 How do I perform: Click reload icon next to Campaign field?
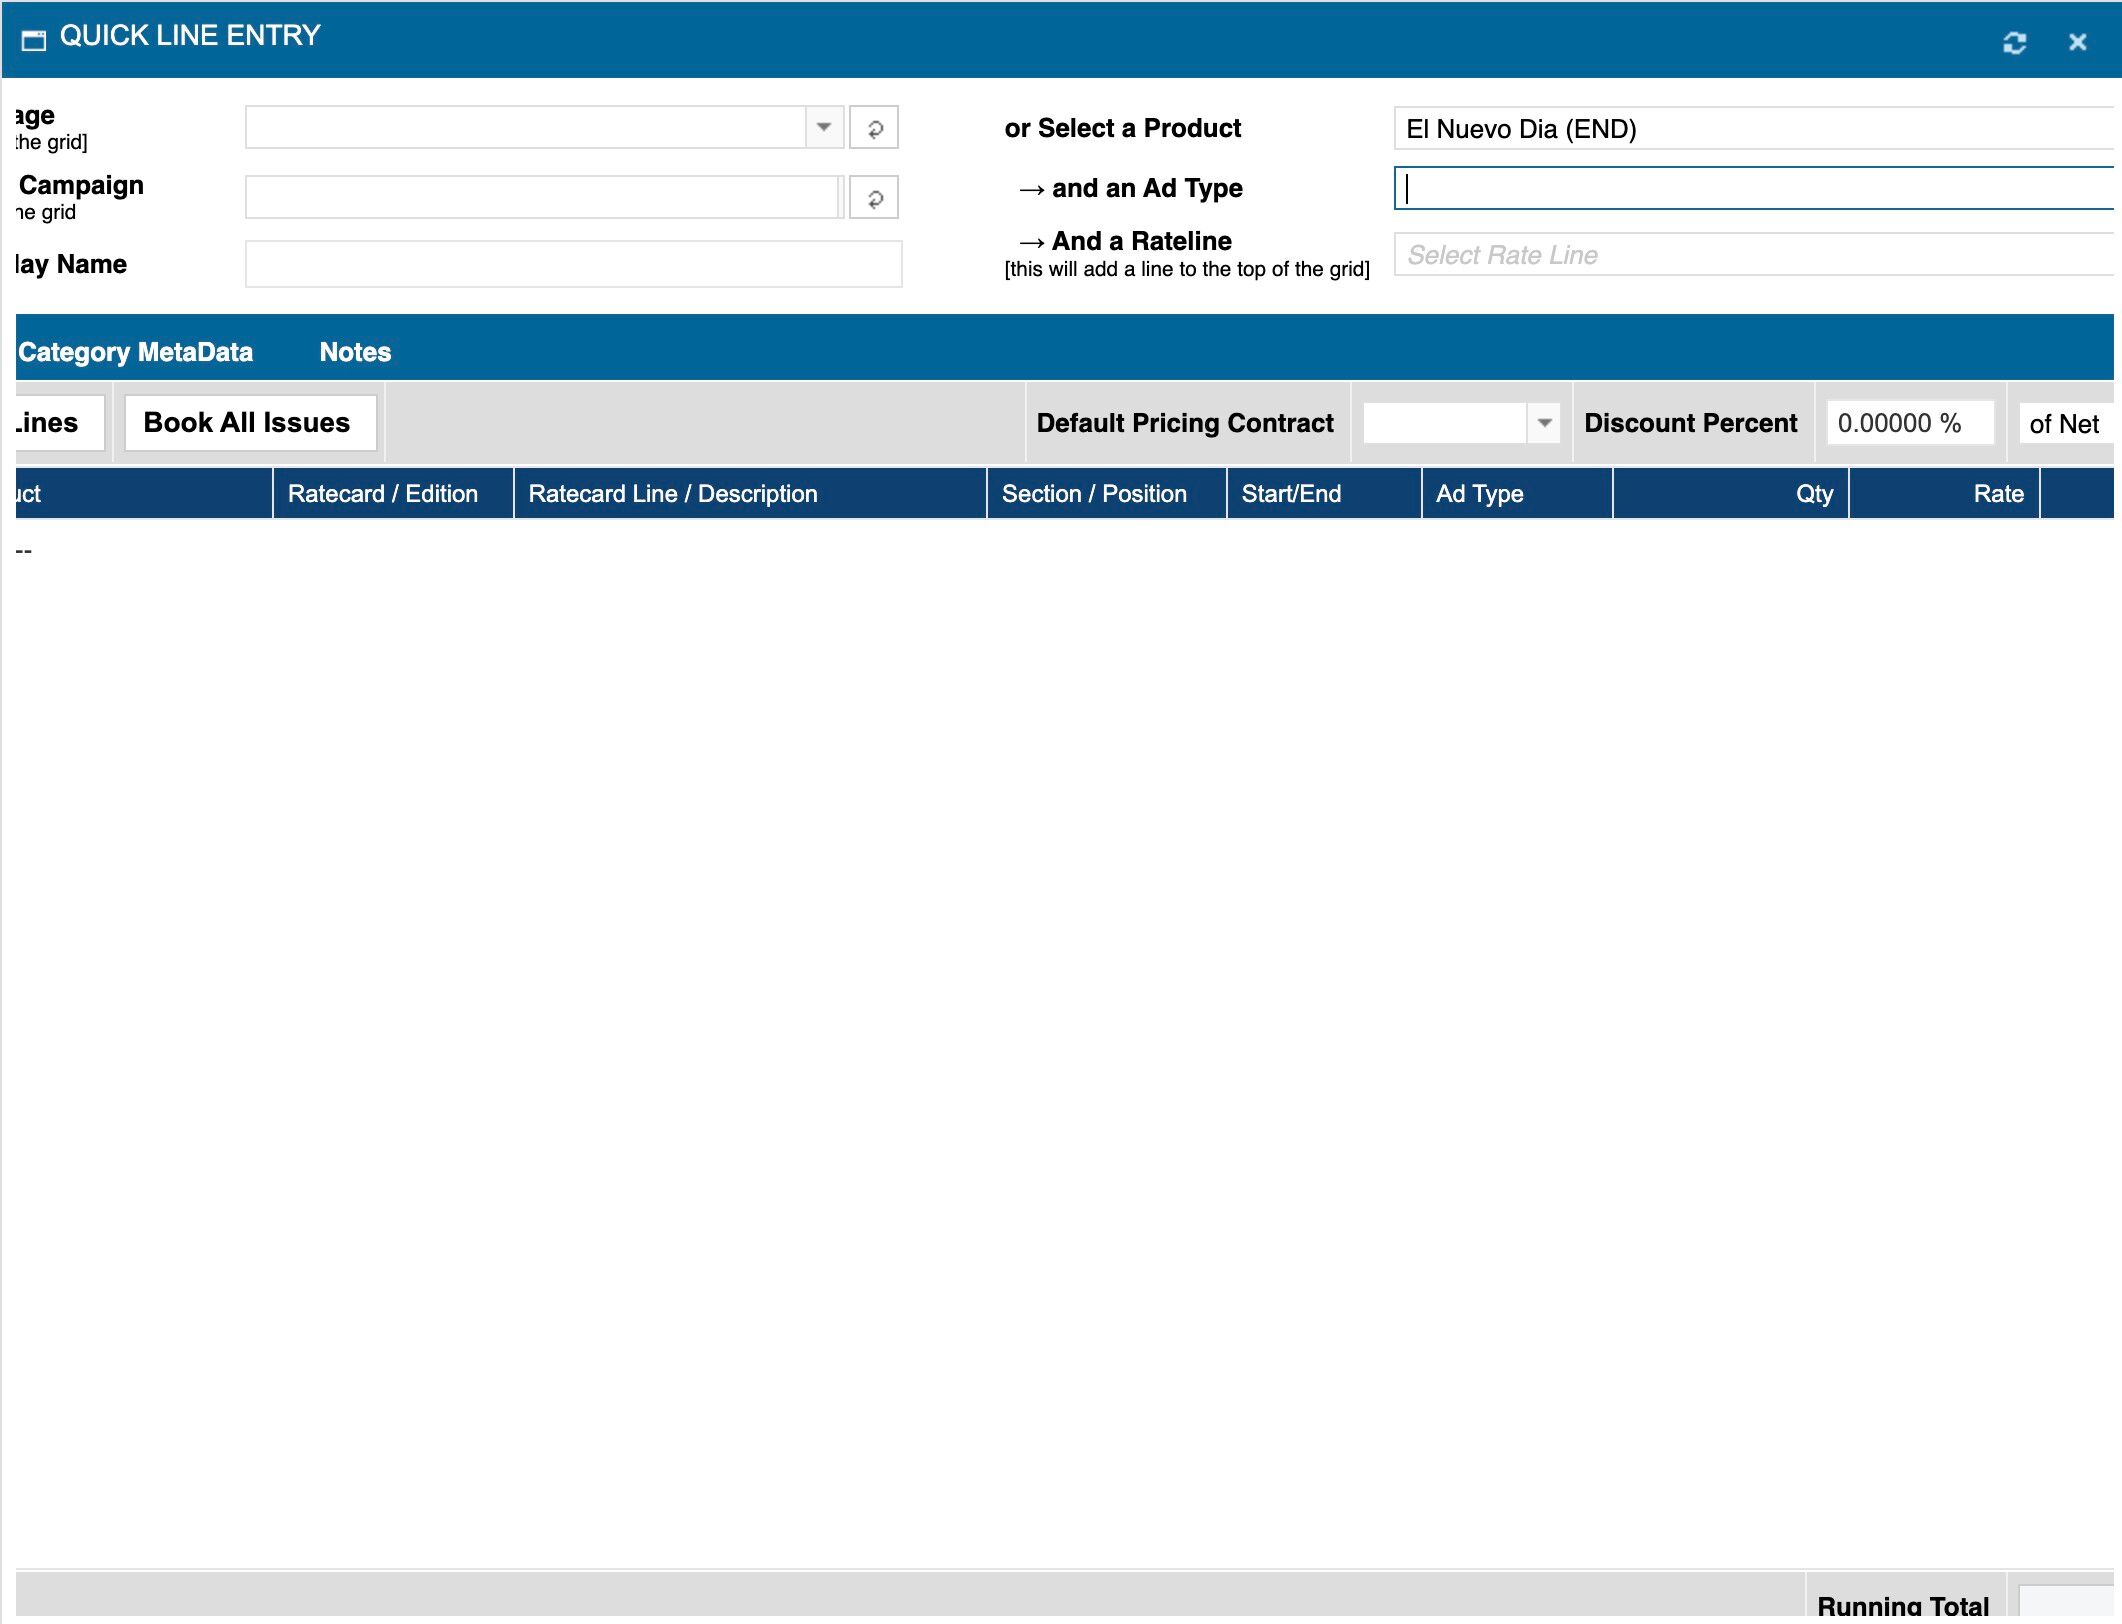point(874,198)
